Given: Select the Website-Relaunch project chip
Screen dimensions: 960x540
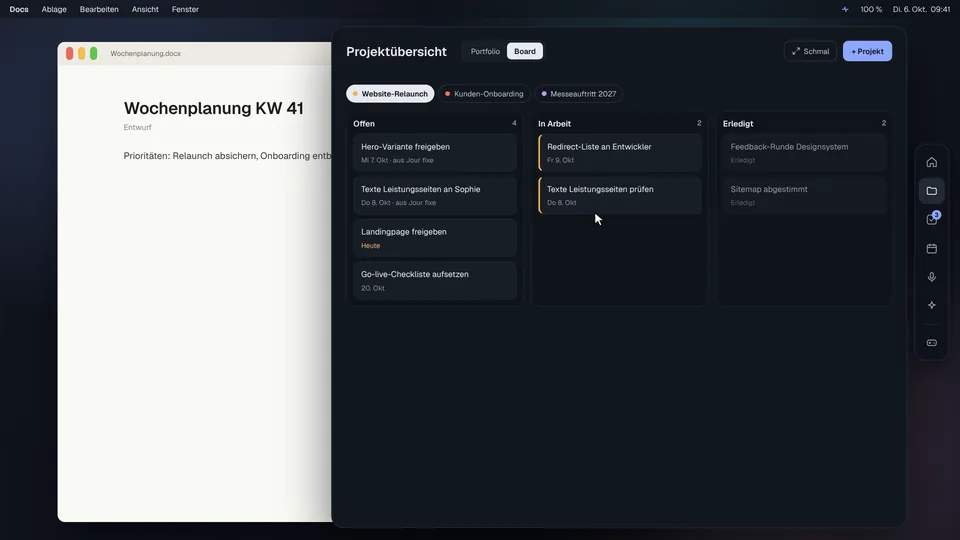Looking at the screenshot, I should (390, 94).
